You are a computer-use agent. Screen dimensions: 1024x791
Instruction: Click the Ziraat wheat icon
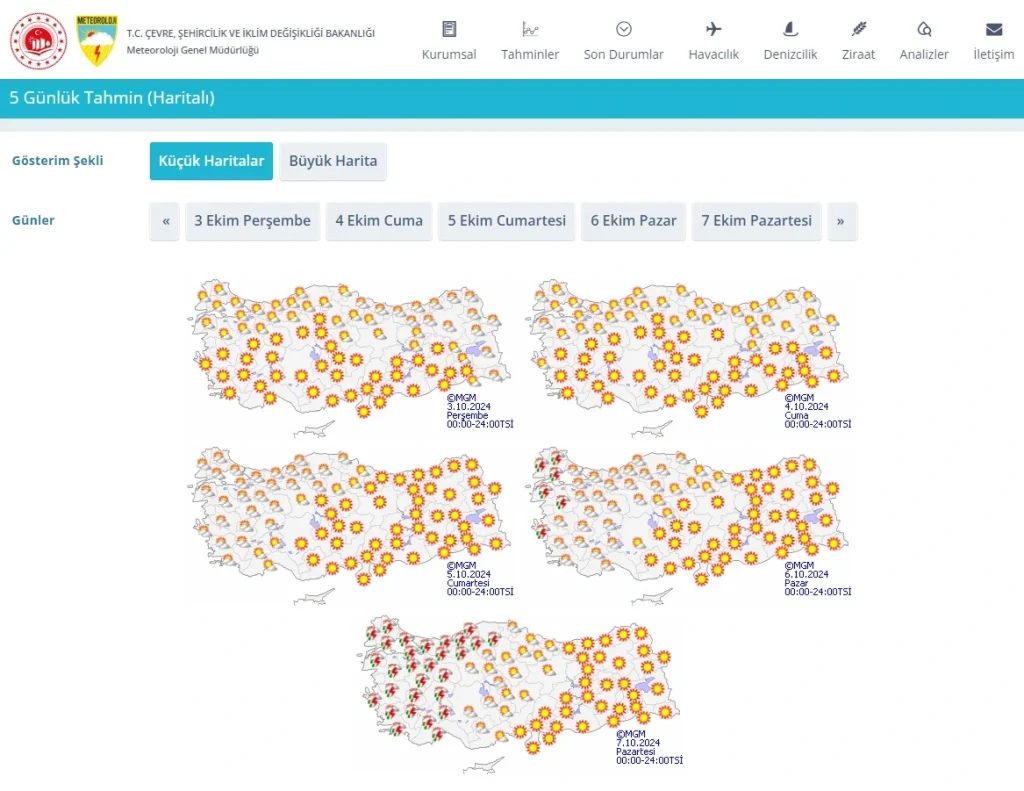[x=858, y=29]
